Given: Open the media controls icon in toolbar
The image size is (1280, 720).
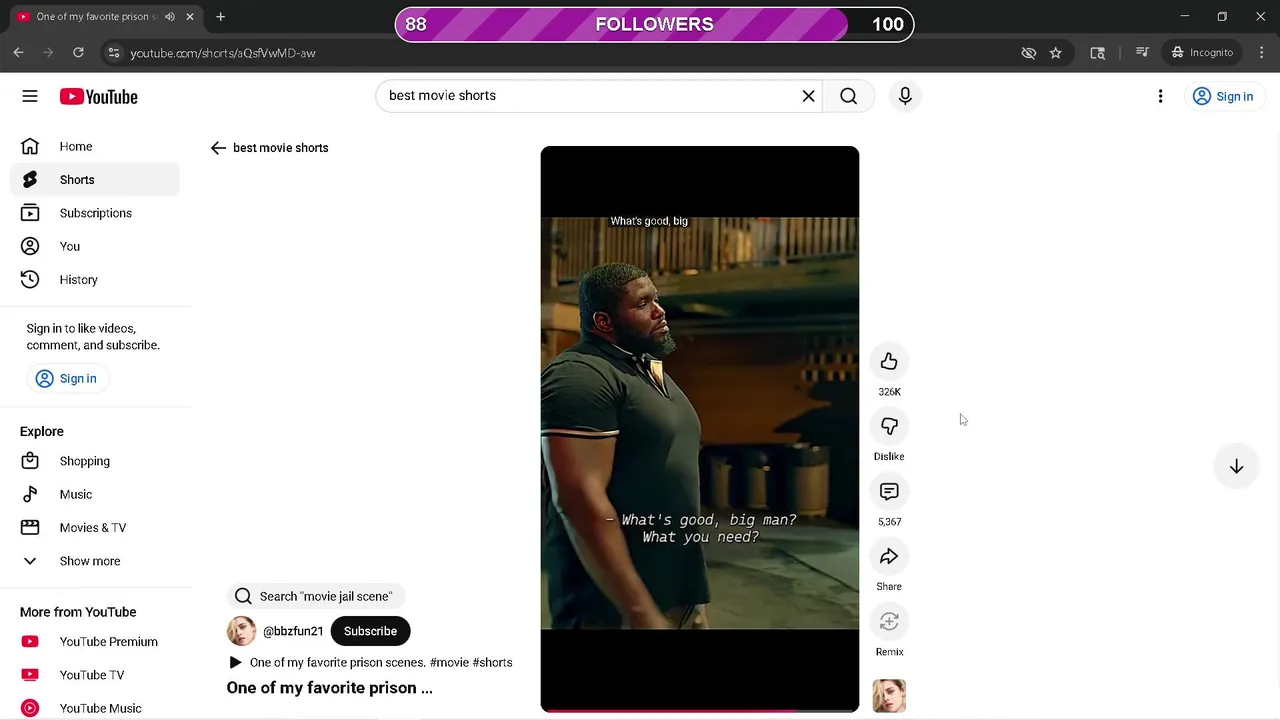Looking at the screenshot, I should pyautogui.click(x=1142, y=52).
